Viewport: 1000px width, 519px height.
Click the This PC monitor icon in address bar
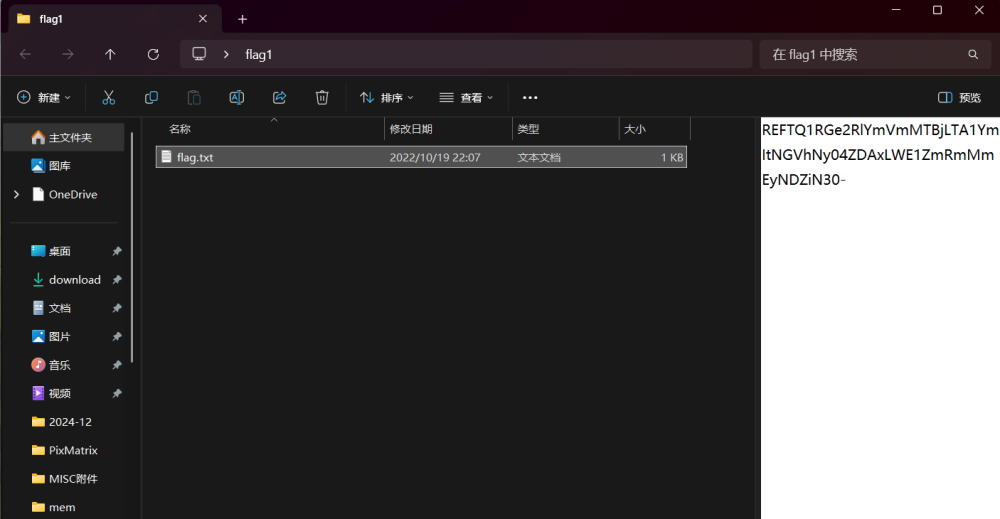coord(199,54)
